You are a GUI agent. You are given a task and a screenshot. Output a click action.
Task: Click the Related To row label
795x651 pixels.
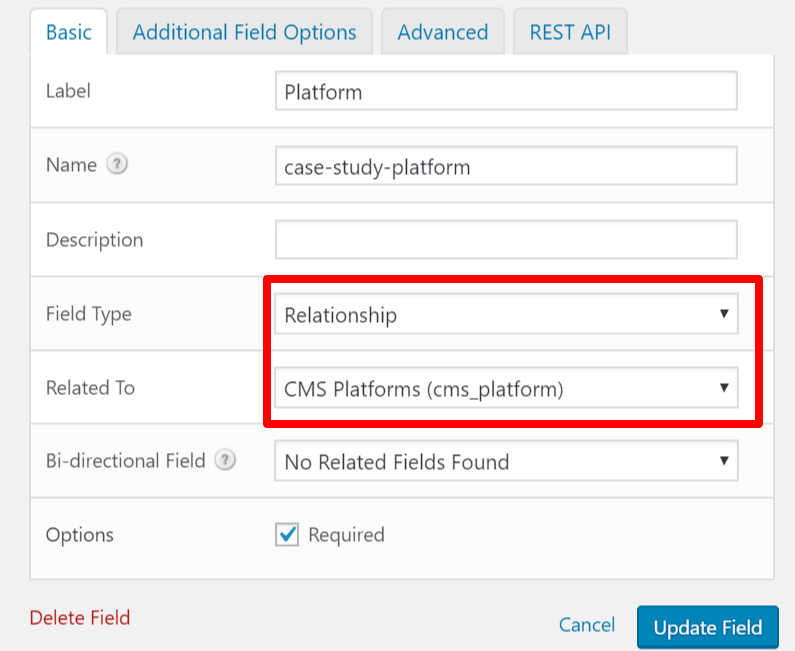[90, 388]
